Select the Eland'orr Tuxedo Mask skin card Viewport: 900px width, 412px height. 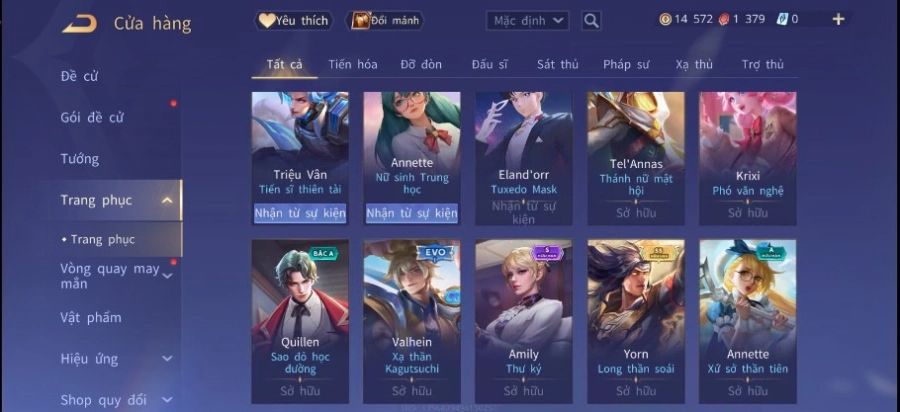click(x=524, y=158)
